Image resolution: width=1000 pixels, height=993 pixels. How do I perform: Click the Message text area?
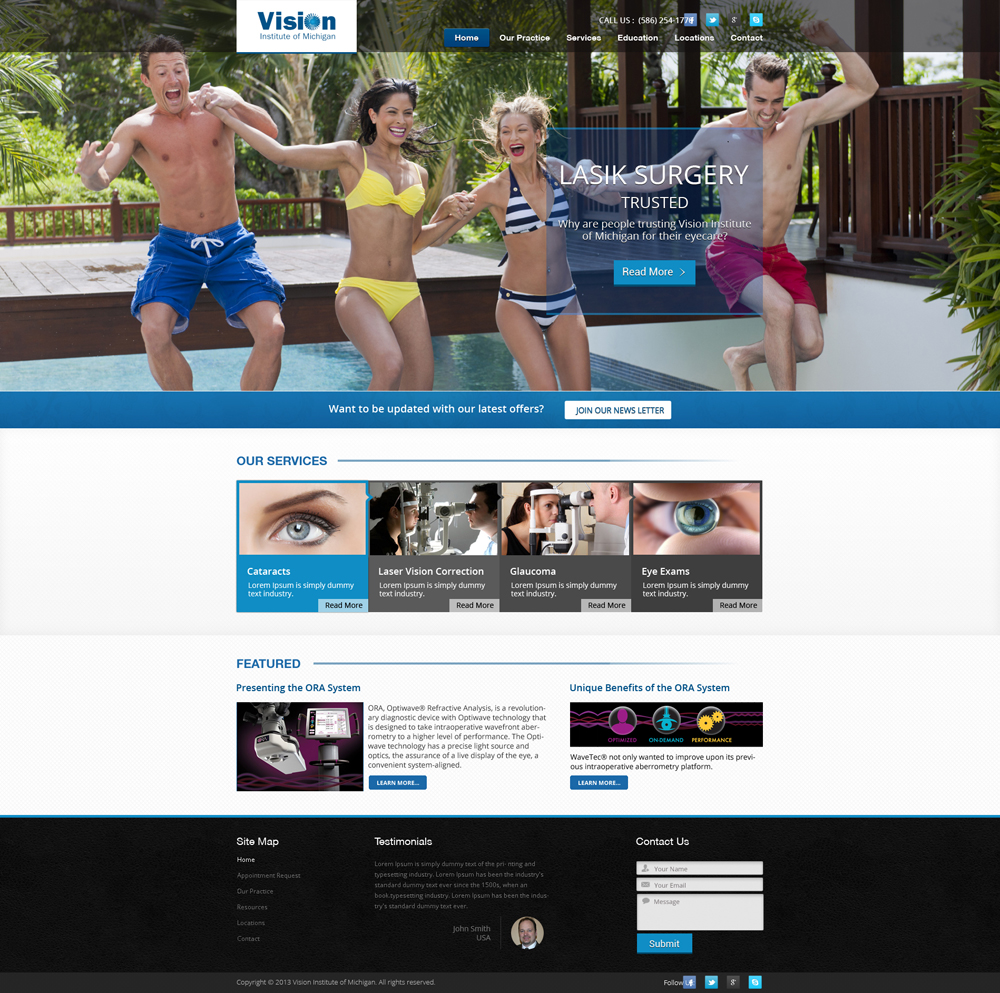[x=700, y=912]
